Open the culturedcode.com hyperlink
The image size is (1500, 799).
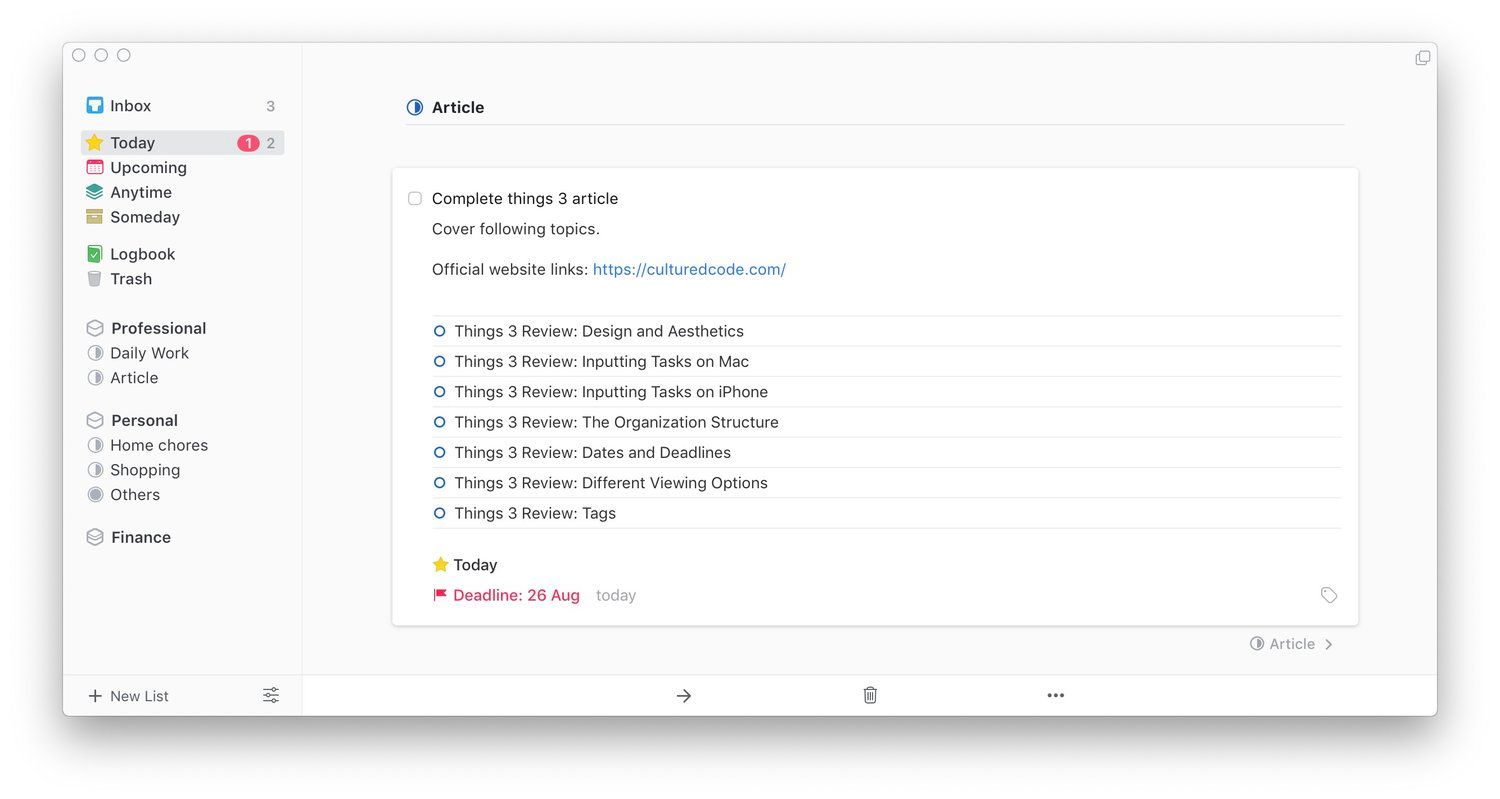(x=689, y=269)
